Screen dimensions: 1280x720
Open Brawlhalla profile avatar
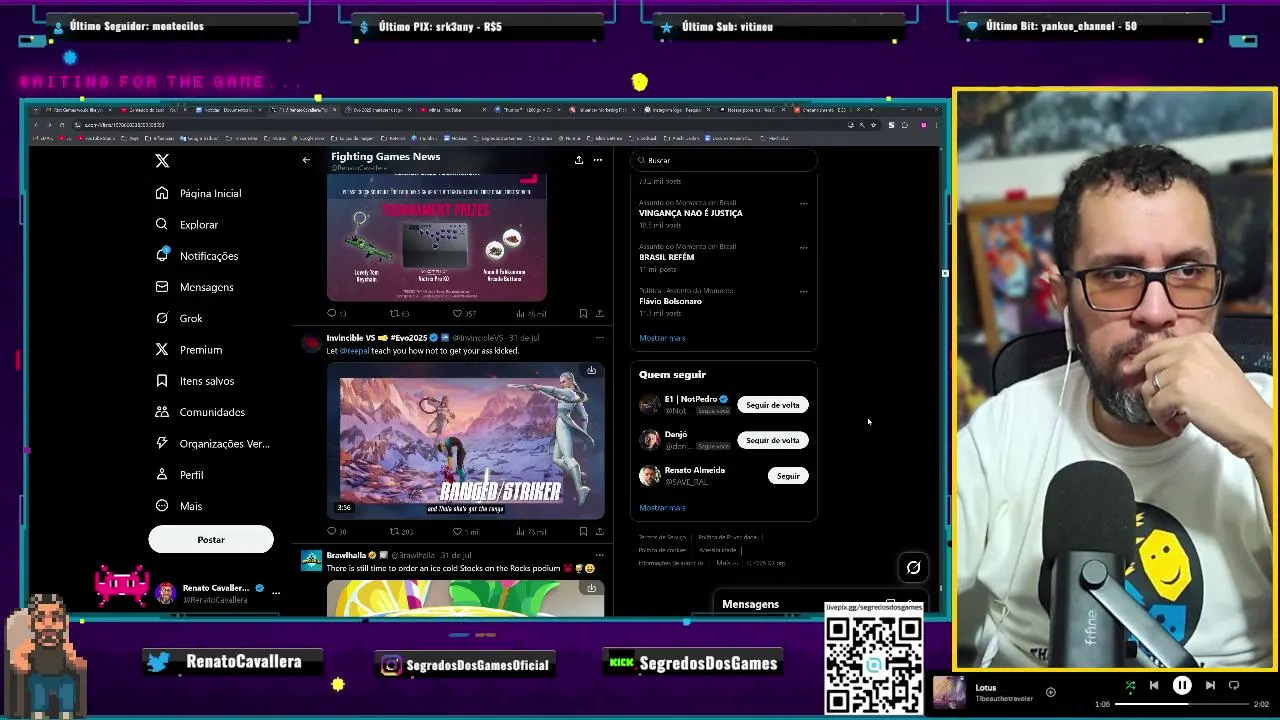tap(311, 560)
